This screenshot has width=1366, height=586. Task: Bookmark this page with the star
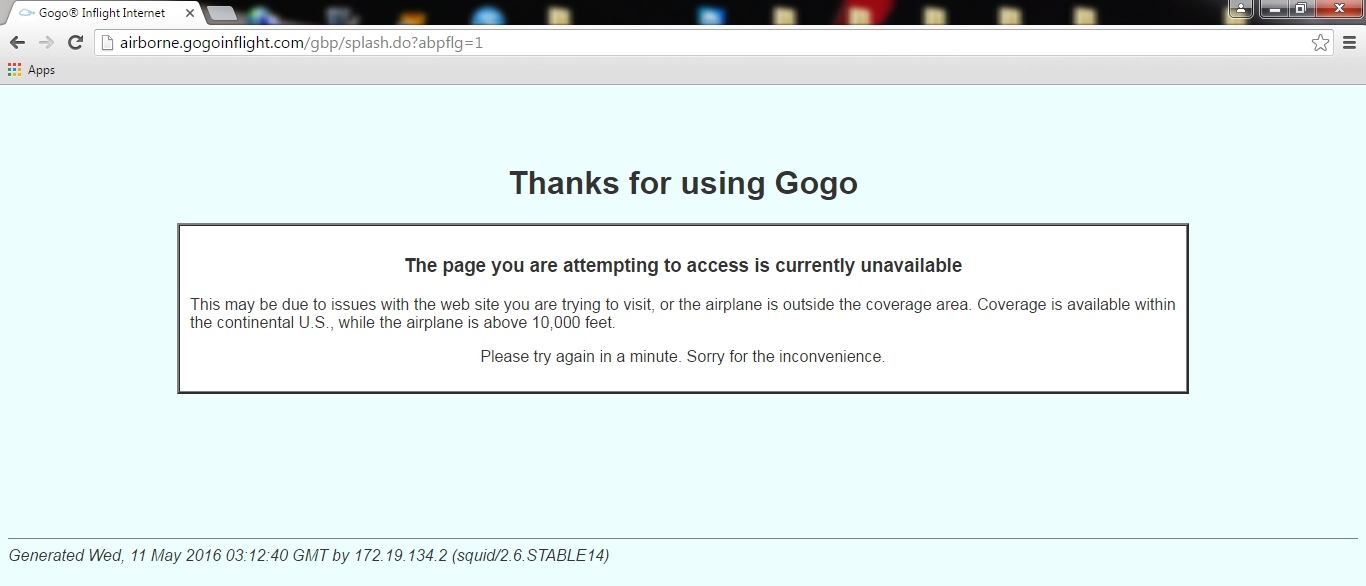pos(1320,43)
